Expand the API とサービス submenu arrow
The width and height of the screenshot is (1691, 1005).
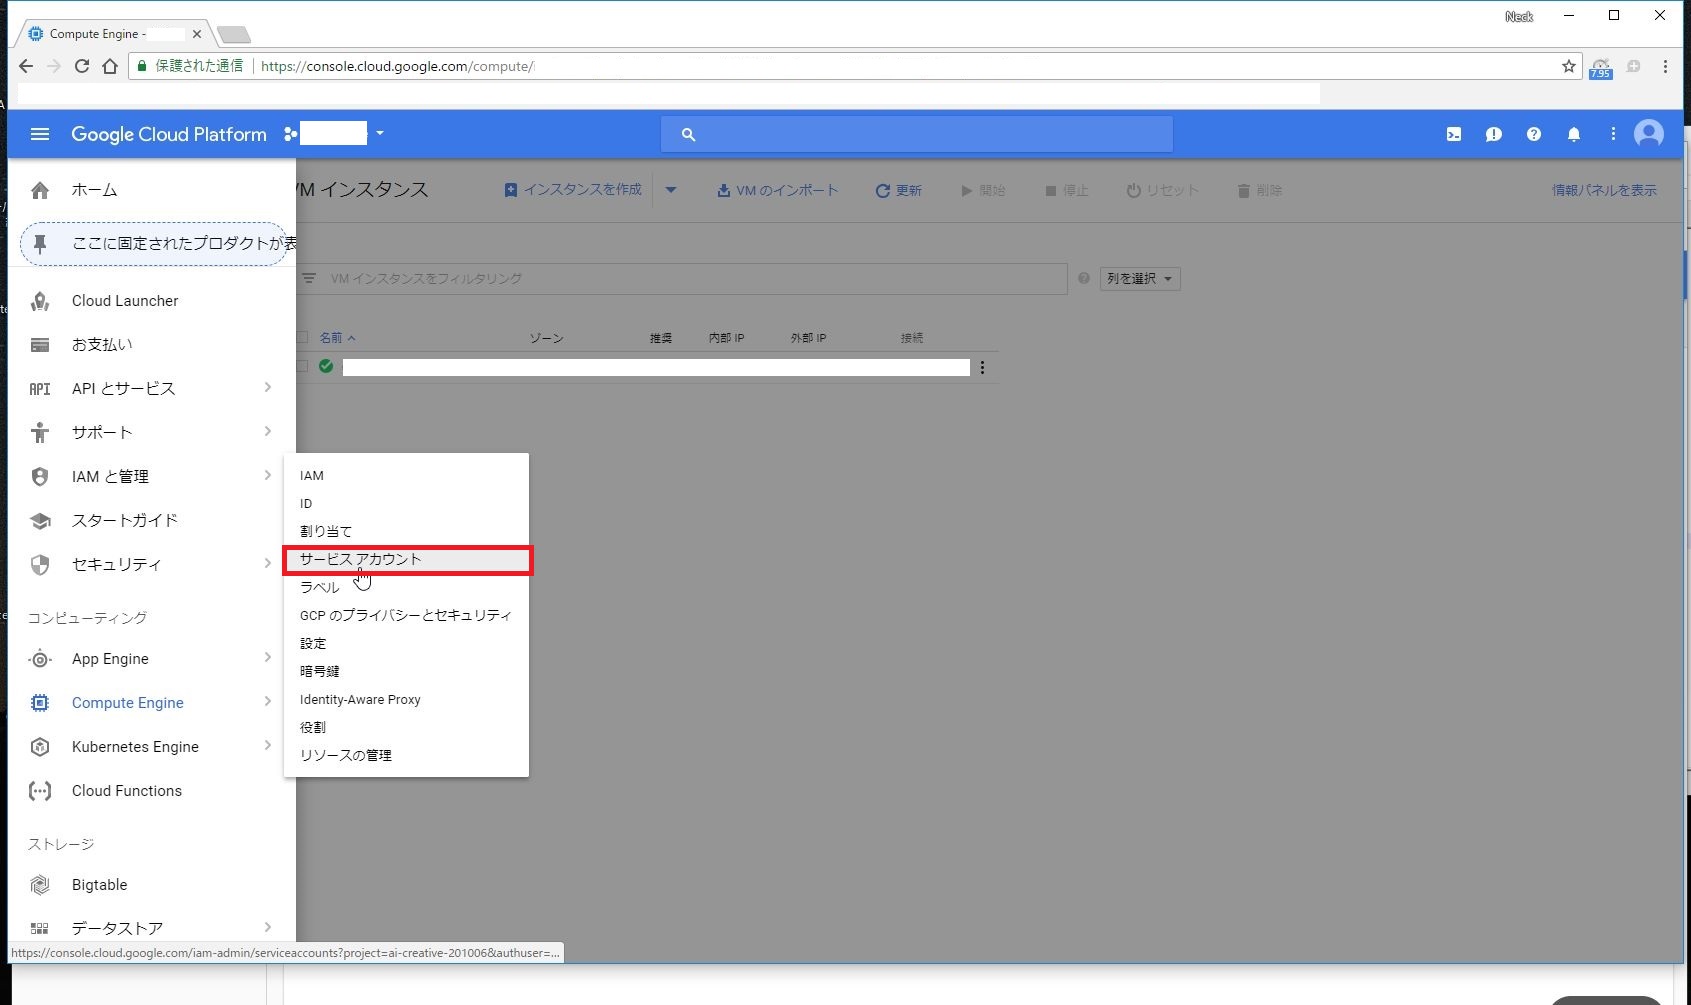268,388
